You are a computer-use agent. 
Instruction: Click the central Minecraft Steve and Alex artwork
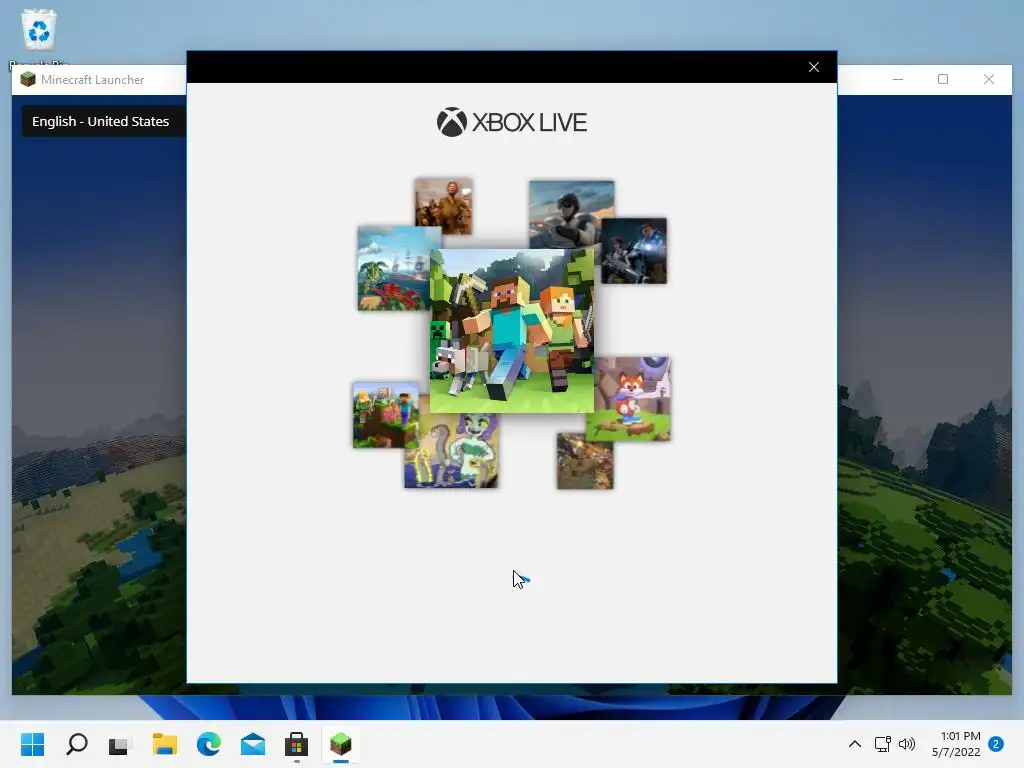coord(512,330)
